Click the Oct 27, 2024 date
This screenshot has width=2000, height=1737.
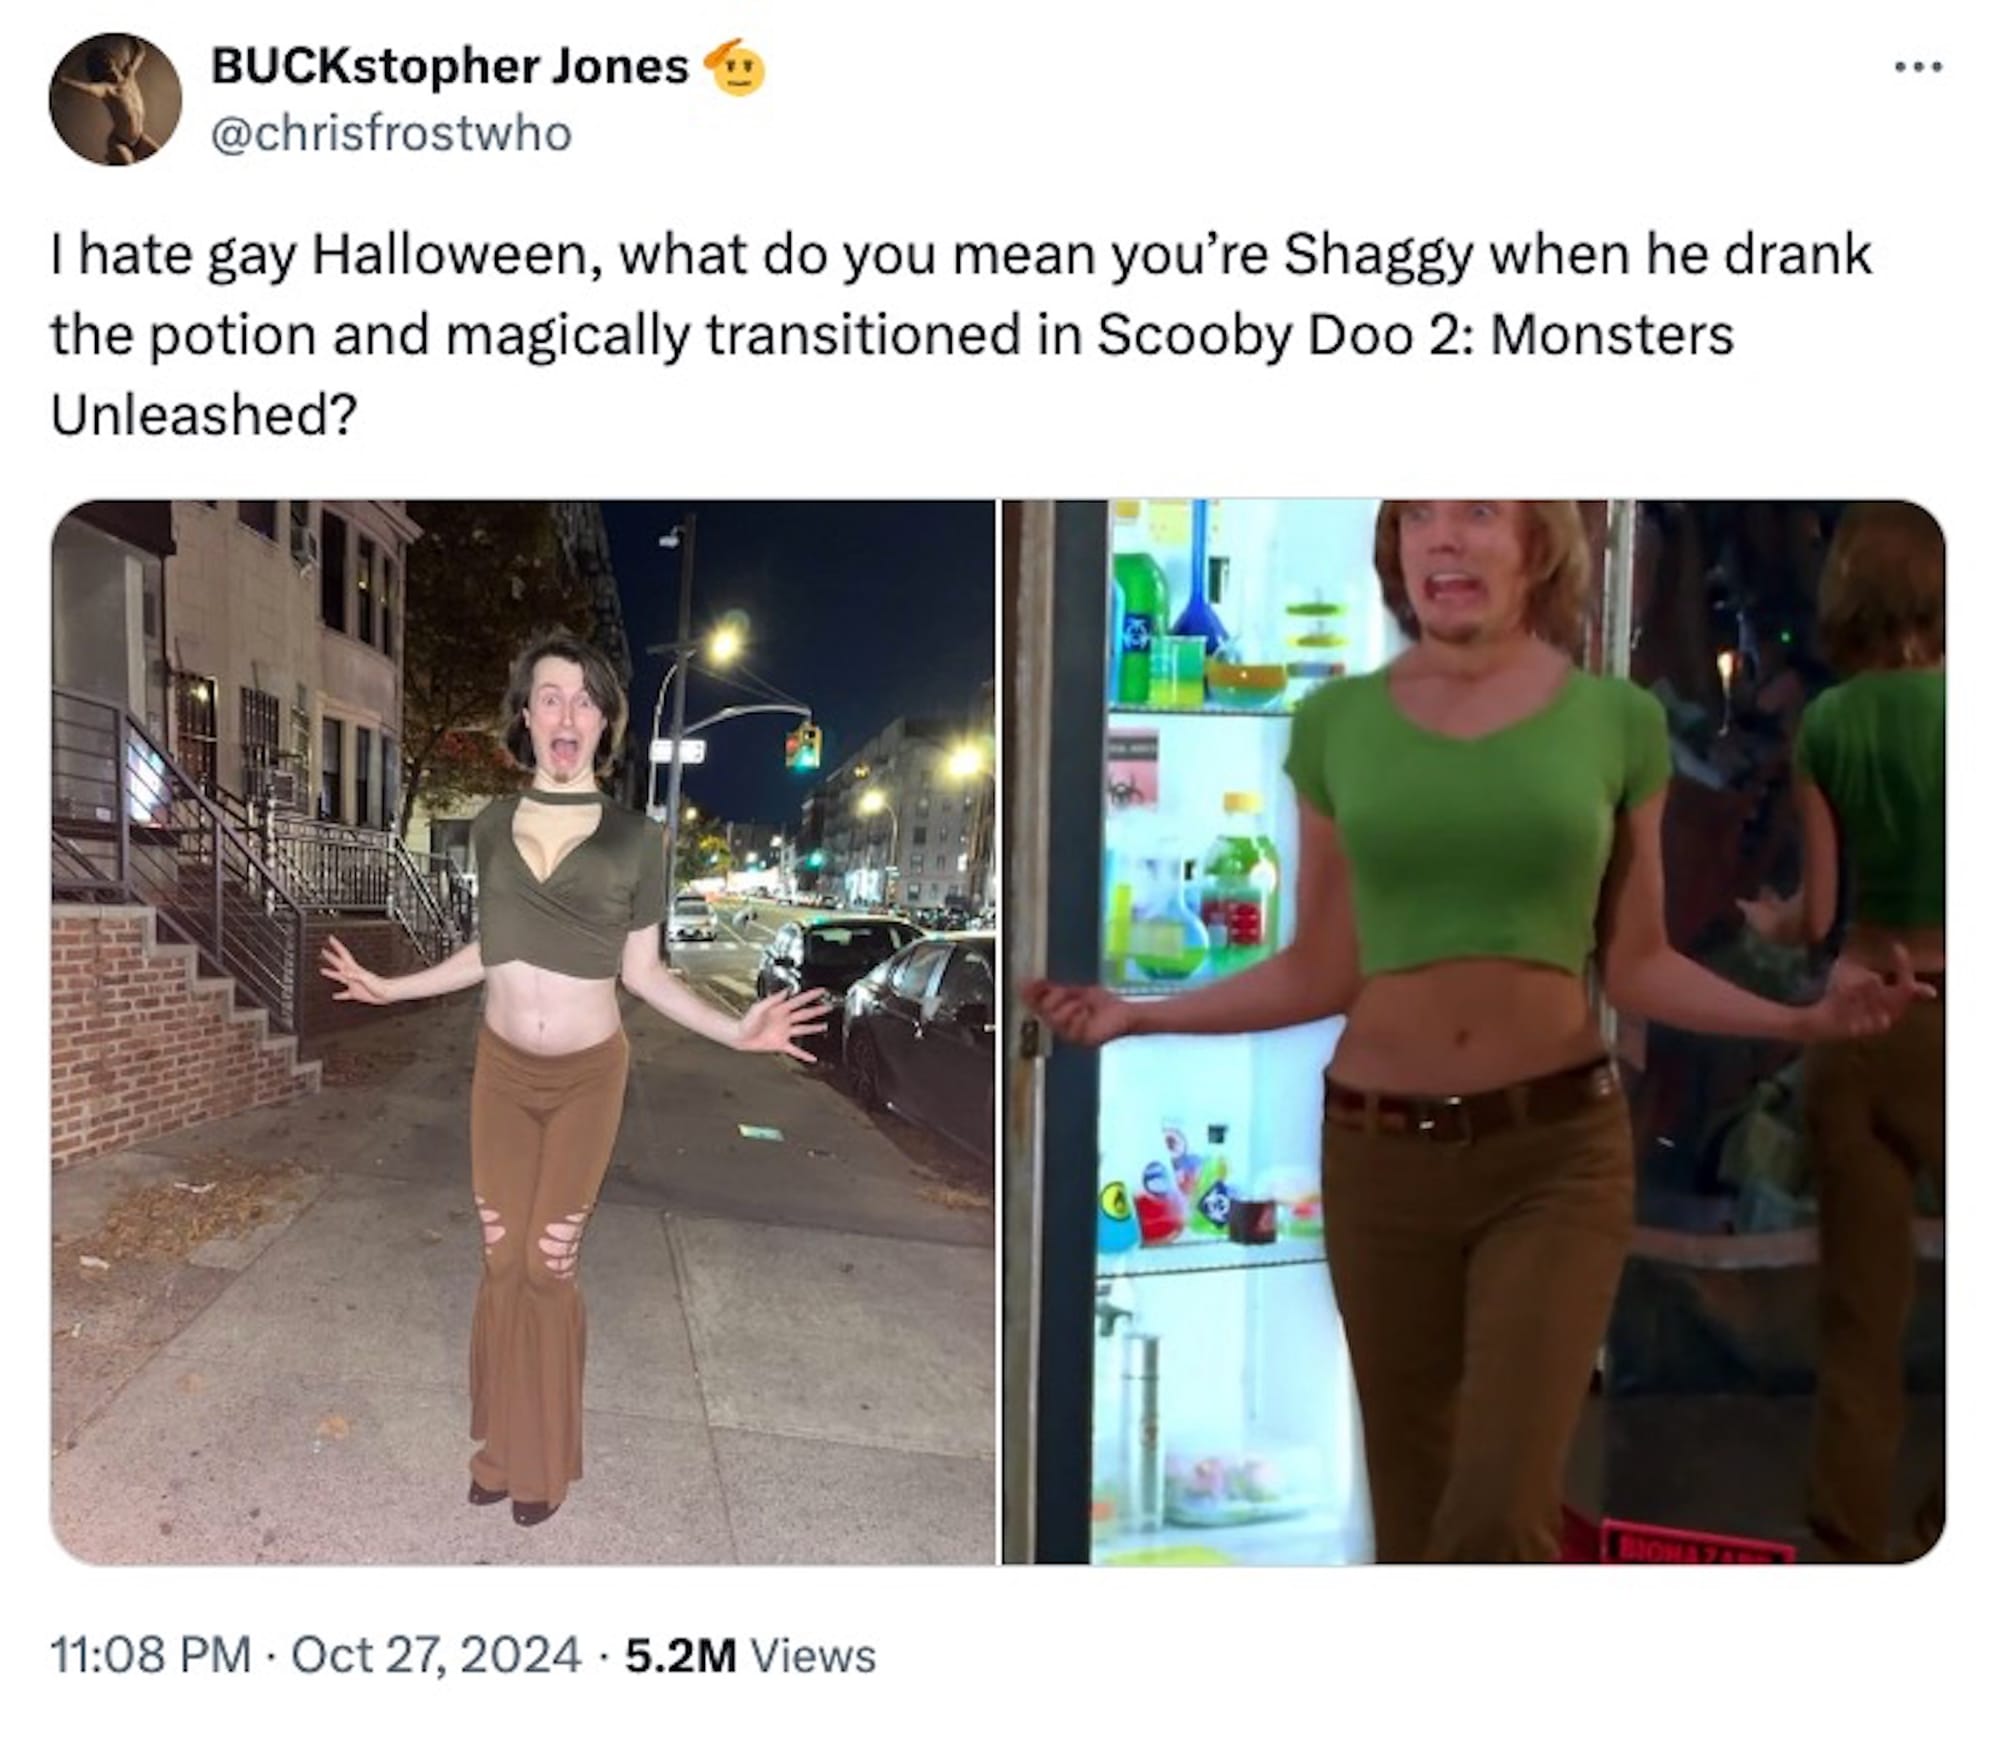coord(436,1654)
